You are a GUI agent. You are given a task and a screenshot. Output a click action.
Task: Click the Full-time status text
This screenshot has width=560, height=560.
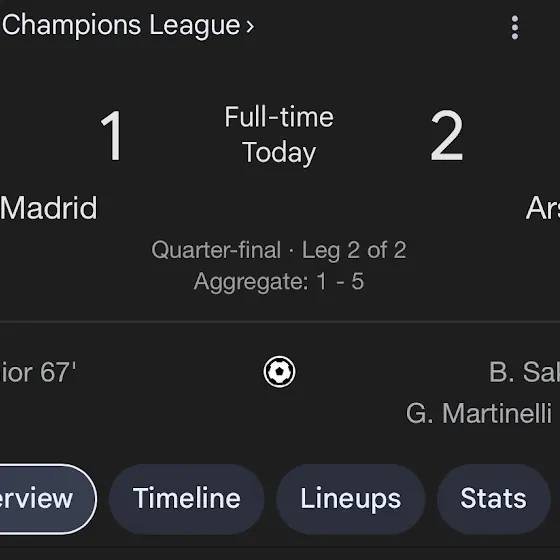click(279, 117)
